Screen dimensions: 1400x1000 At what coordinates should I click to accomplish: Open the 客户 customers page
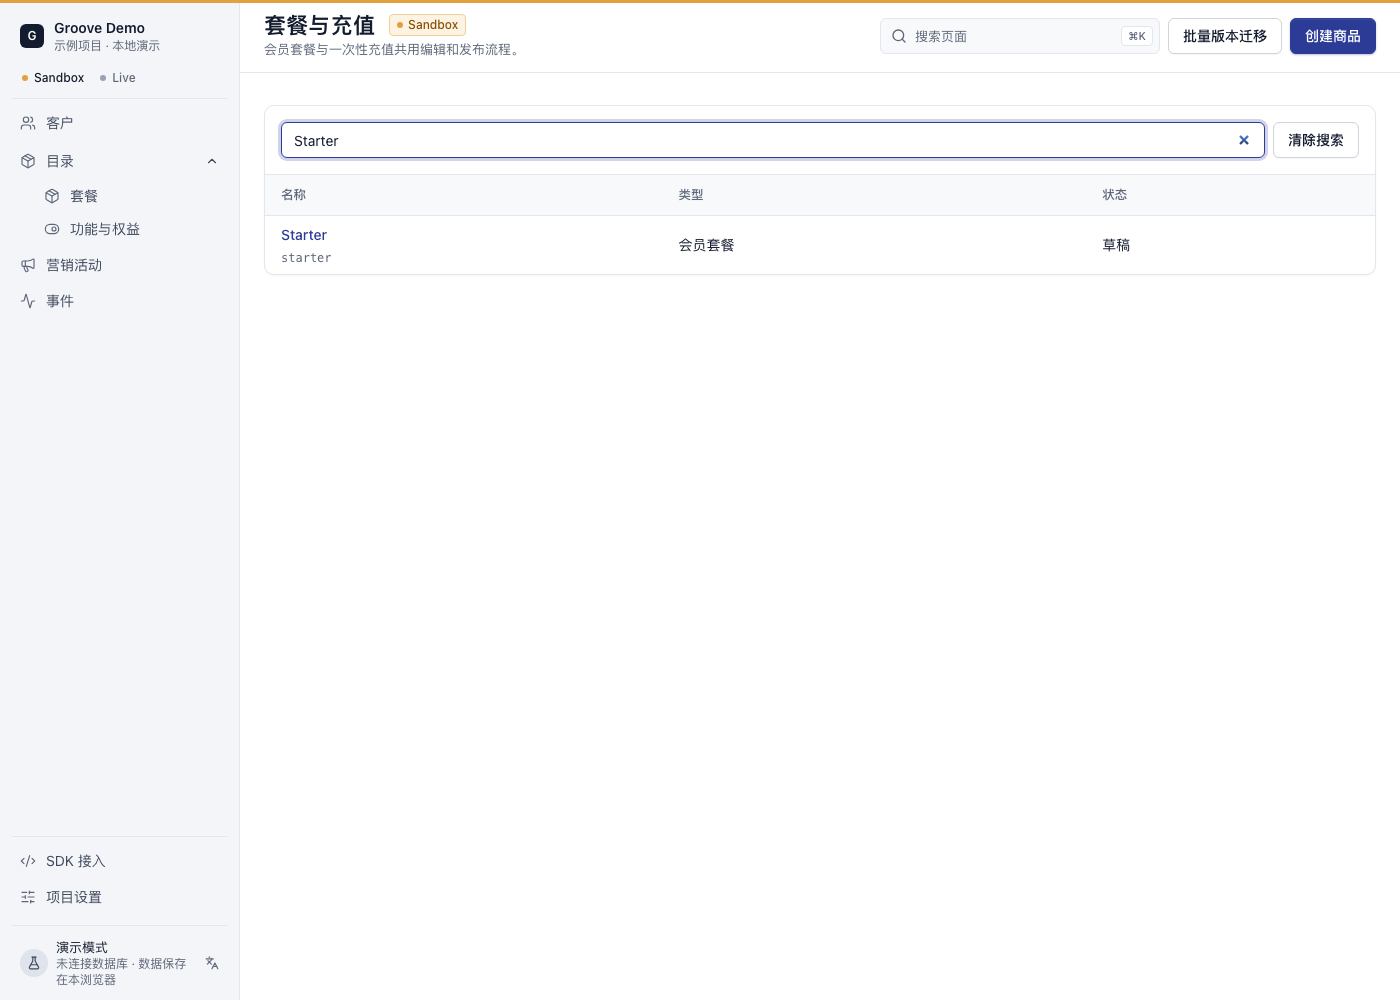tap(120, 123)
